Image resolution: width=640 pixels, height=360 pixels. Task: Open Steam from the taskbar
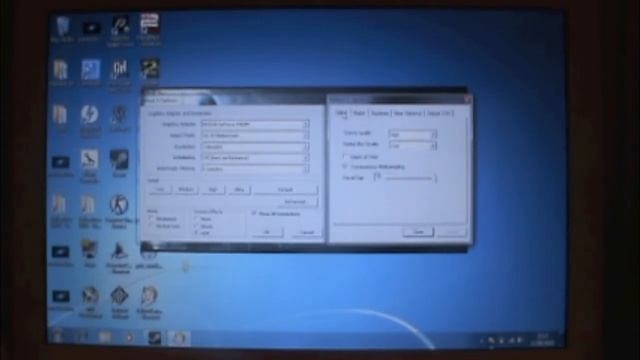point(154,338)
